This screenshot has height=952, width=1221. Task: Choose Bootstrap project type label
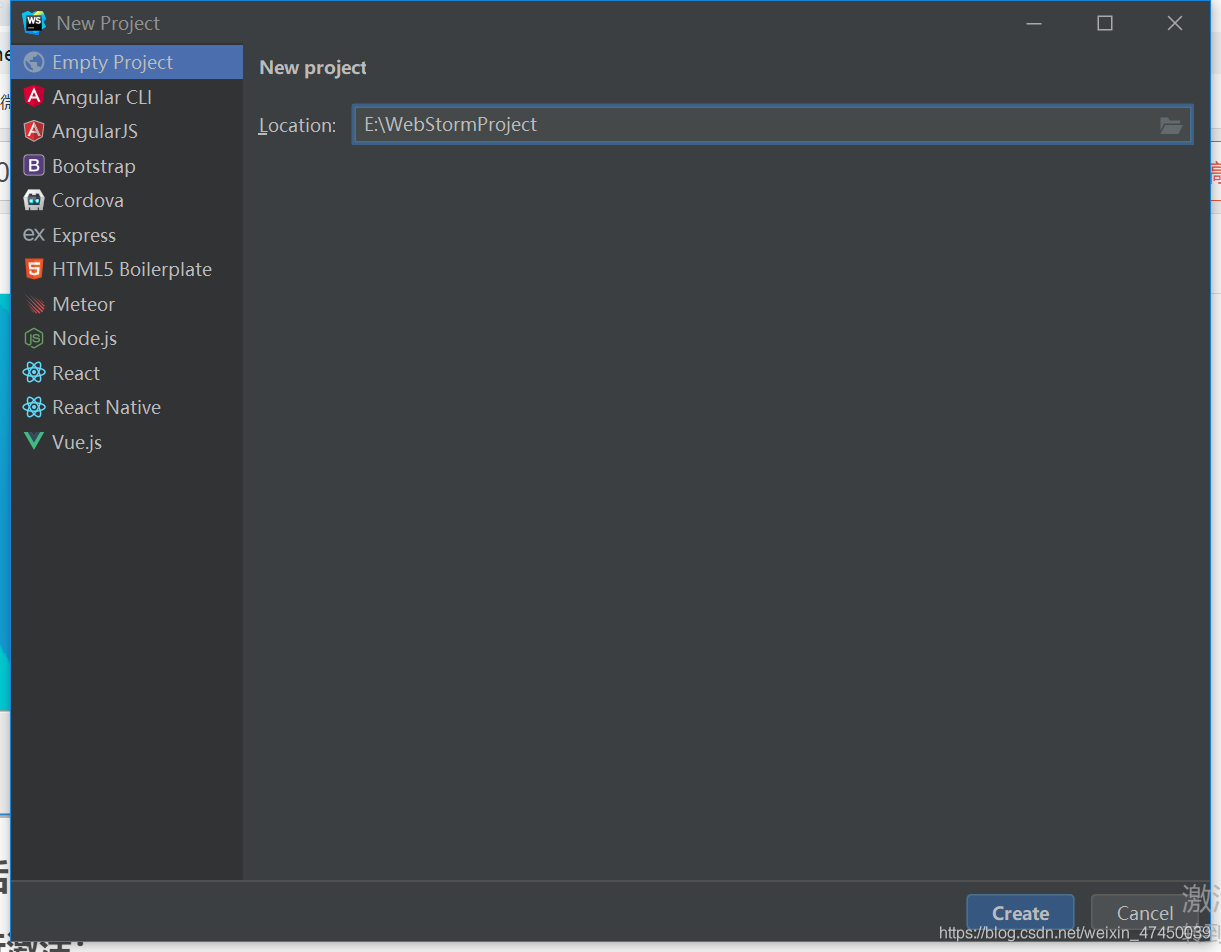94,166
